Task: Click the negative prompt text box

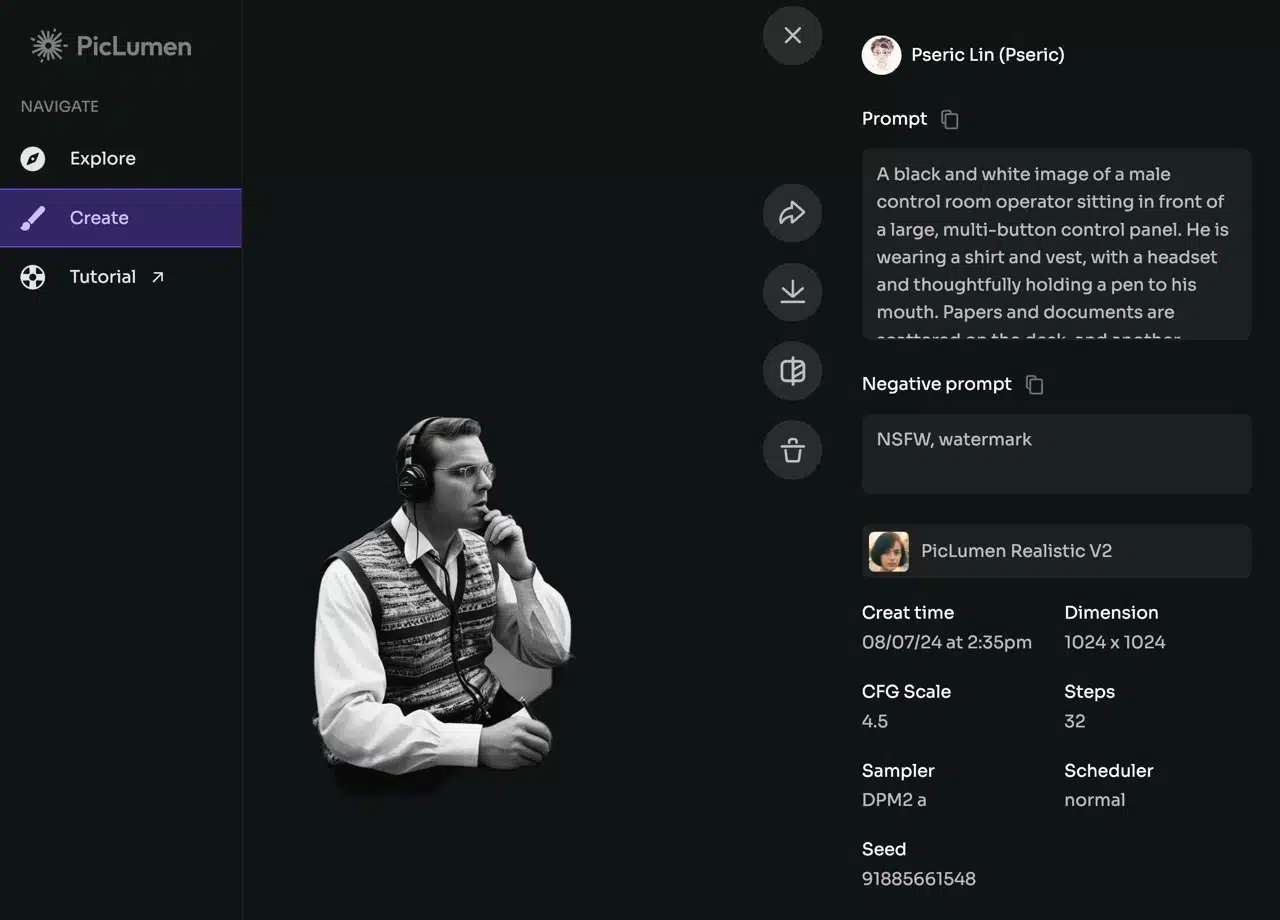Action: (x=1055, y=454)
